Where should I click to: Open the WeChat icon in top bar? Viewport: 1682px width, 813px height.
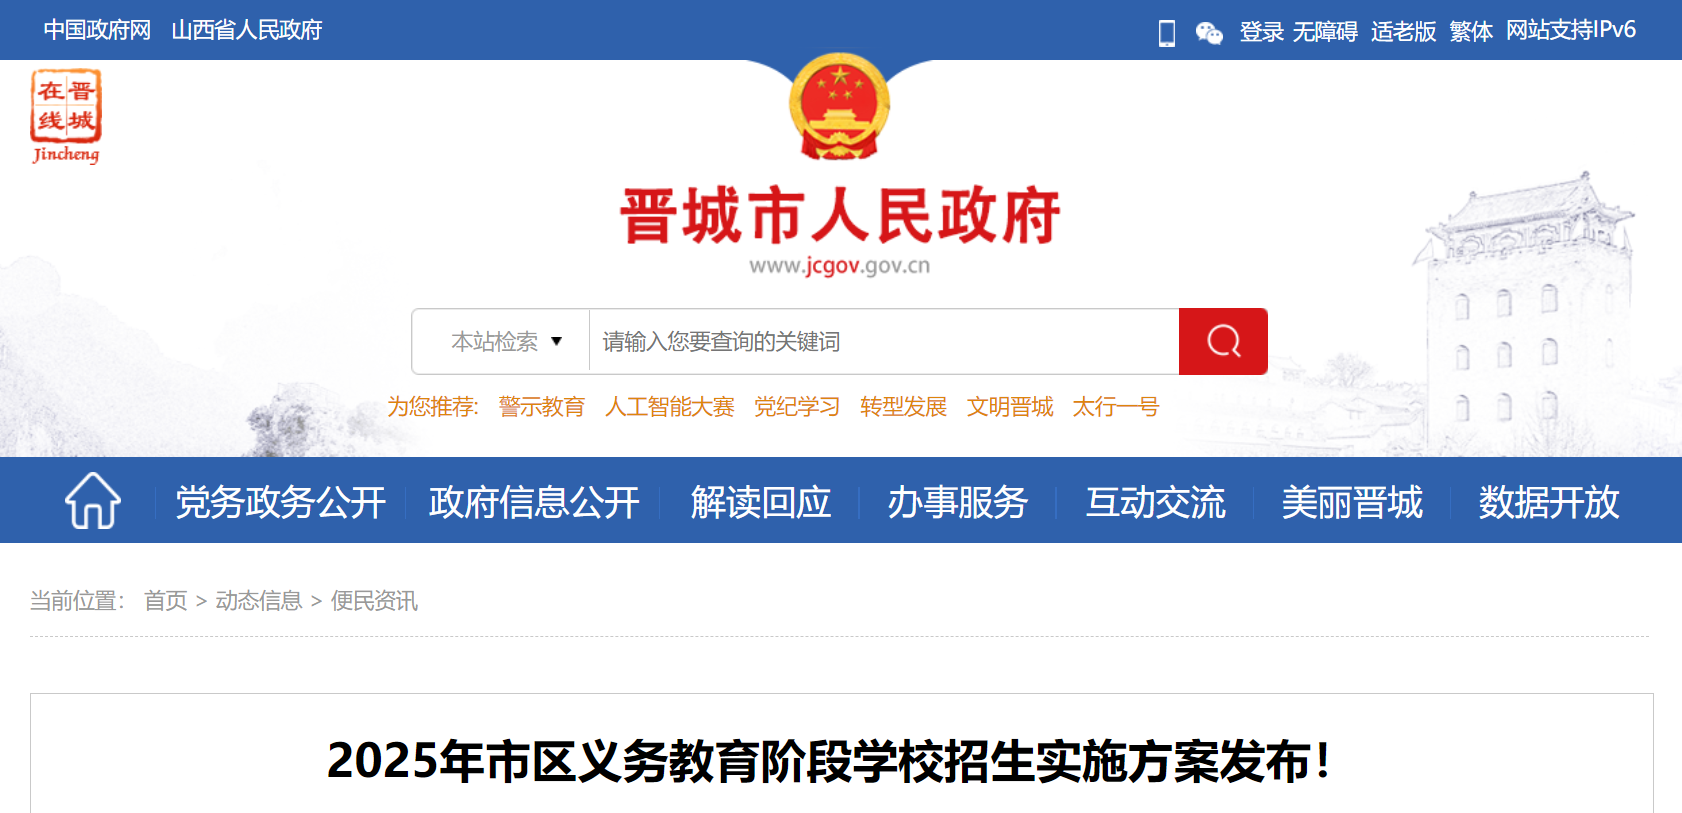click(1209, 33)
